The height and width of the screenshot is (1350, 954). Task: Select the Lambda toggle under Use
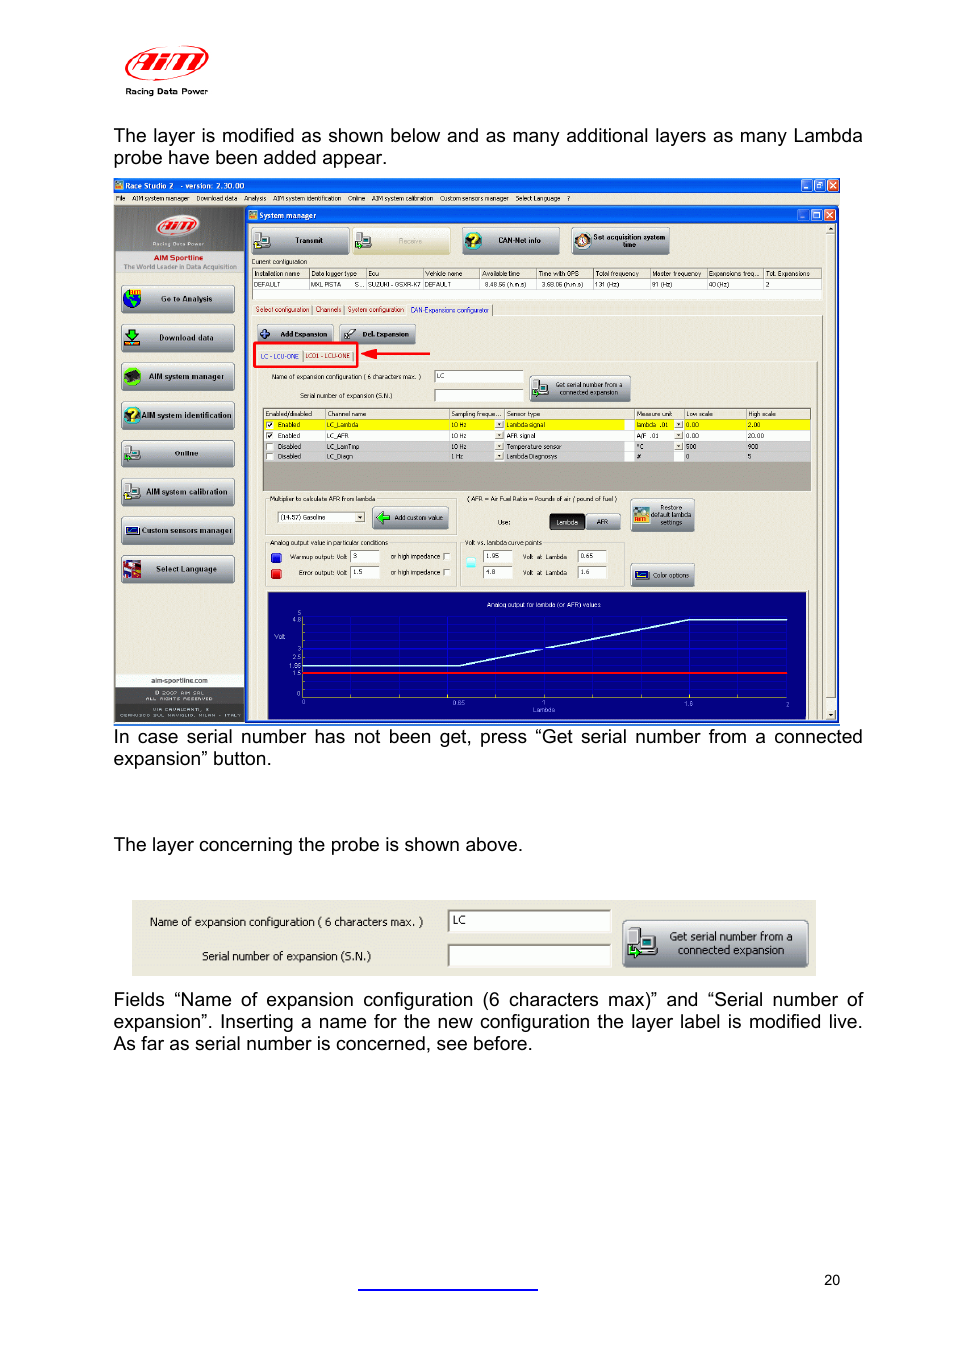567,522
